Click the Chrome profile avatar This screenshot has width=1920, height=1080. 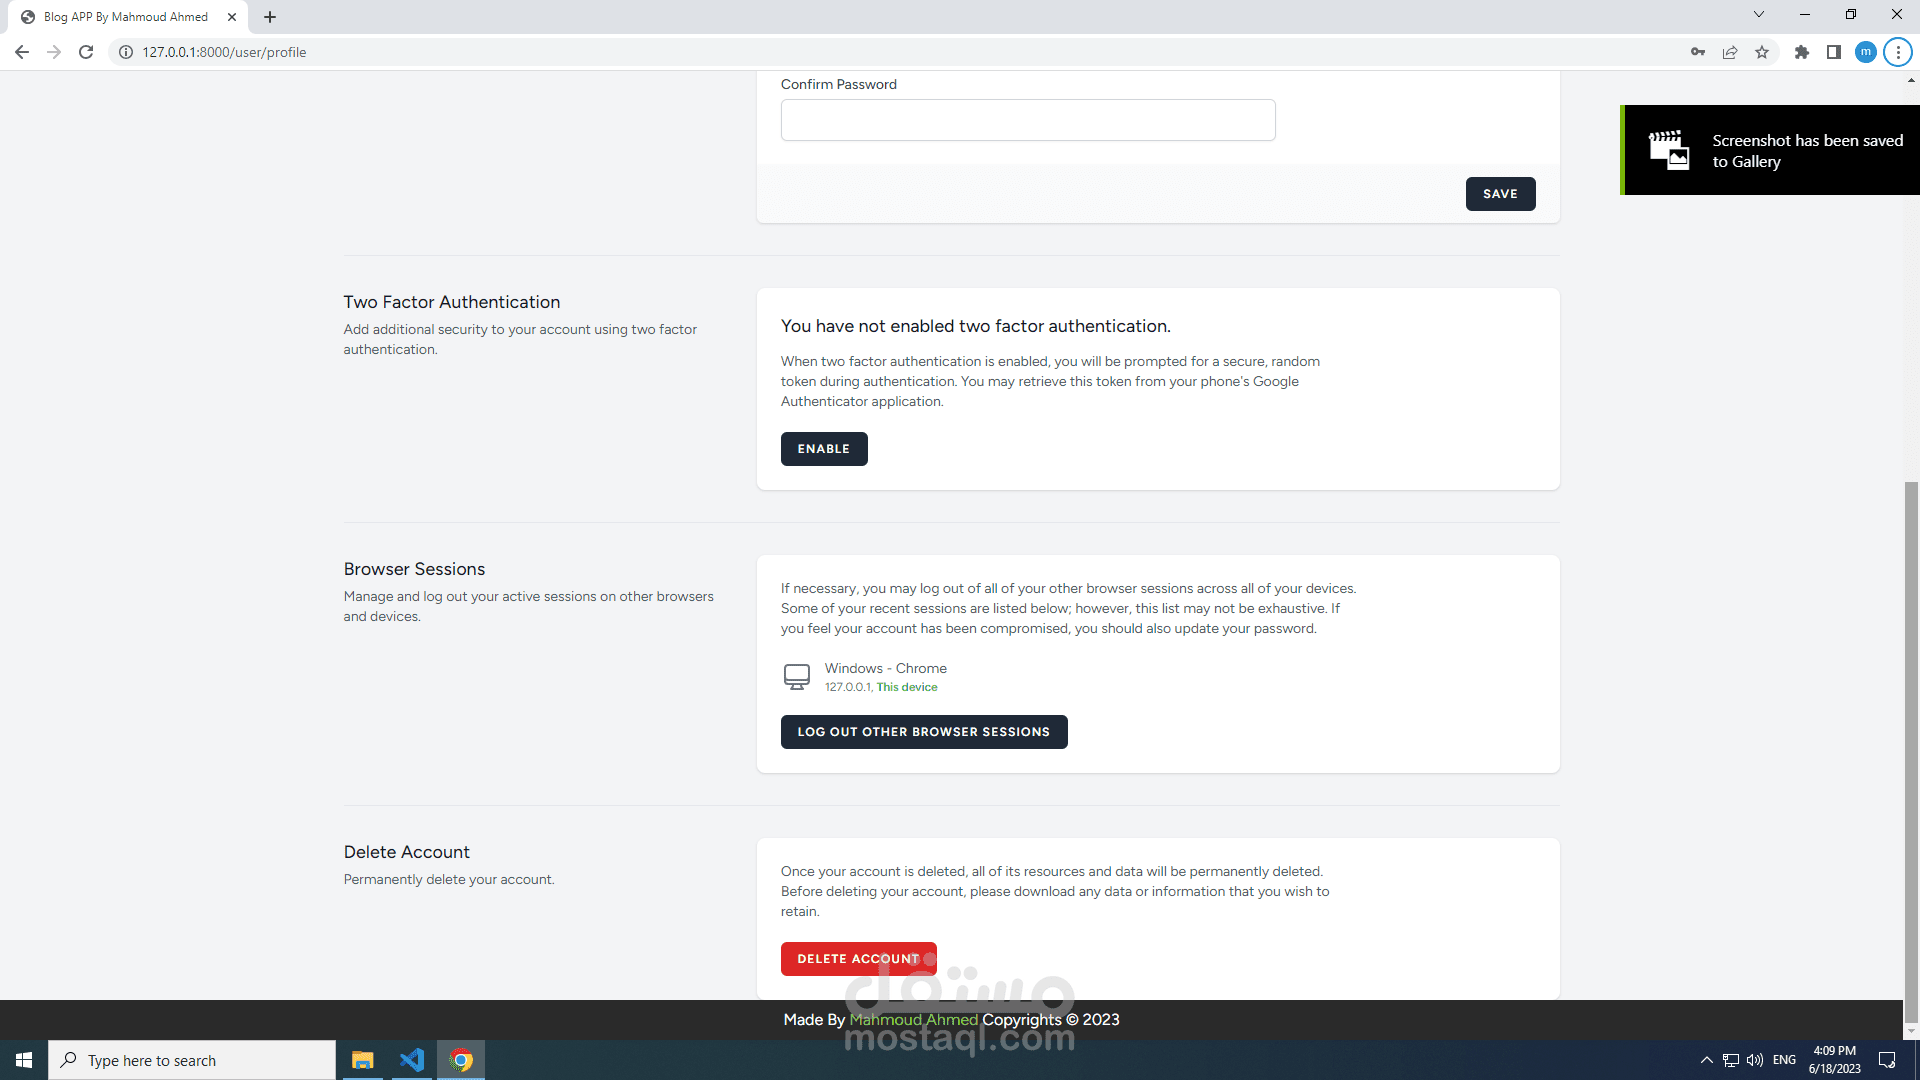(x=1866, y=52)
